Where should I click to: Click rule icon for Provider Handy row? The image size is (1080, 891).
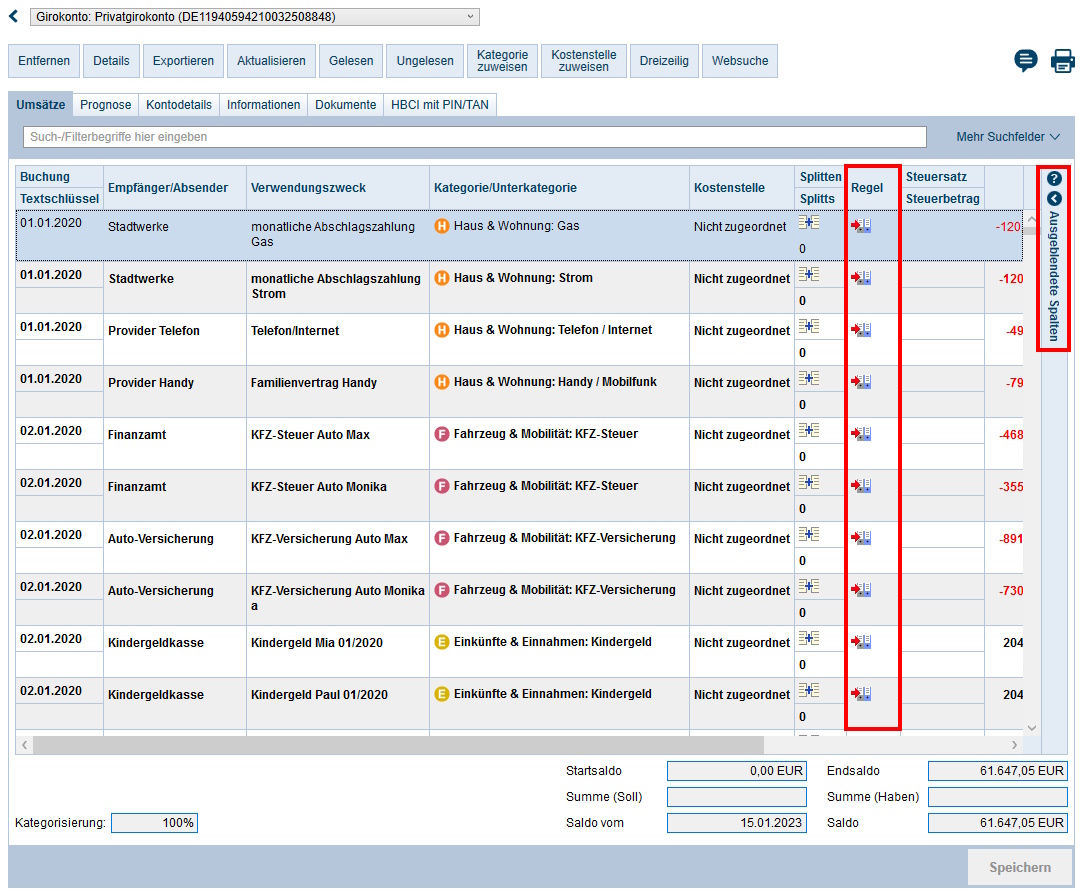[x=861, y=381]
